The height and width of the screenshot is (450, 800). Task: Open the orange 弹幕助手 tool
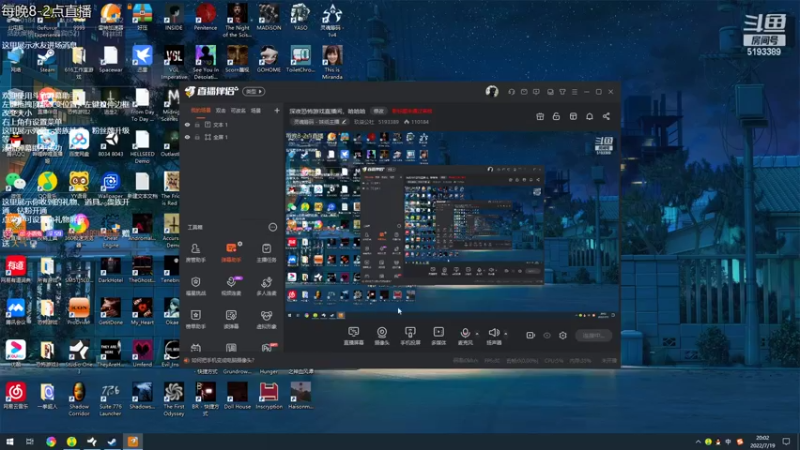[x=231, y=253]
